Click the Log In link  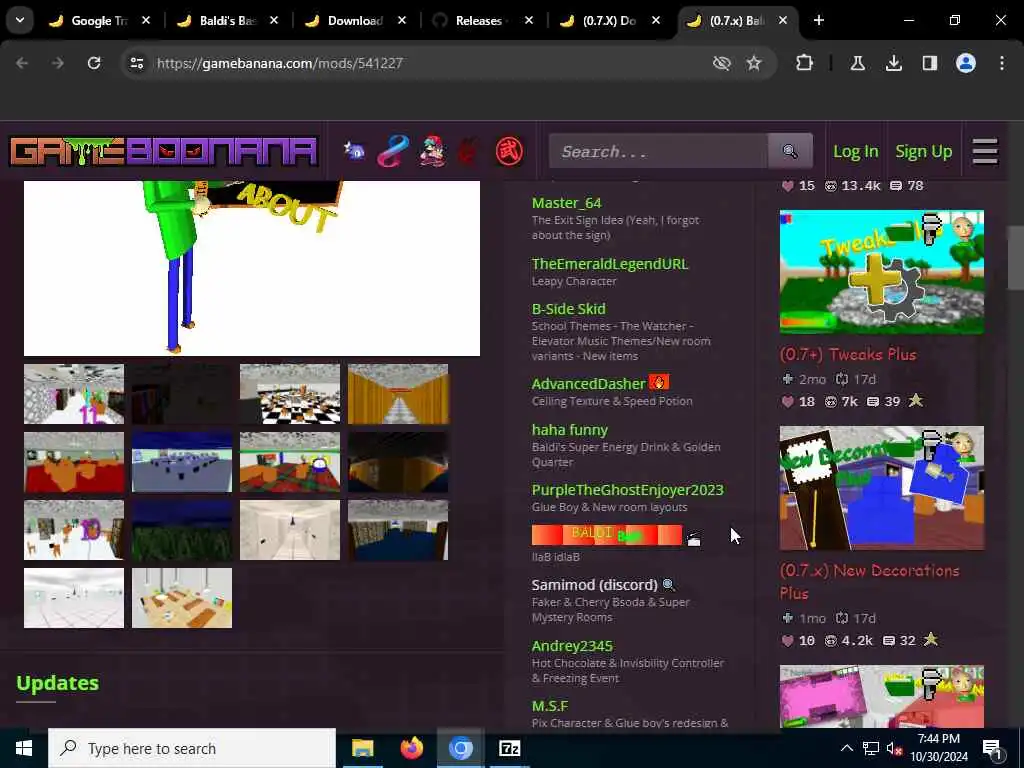click(x=856, y=152)
